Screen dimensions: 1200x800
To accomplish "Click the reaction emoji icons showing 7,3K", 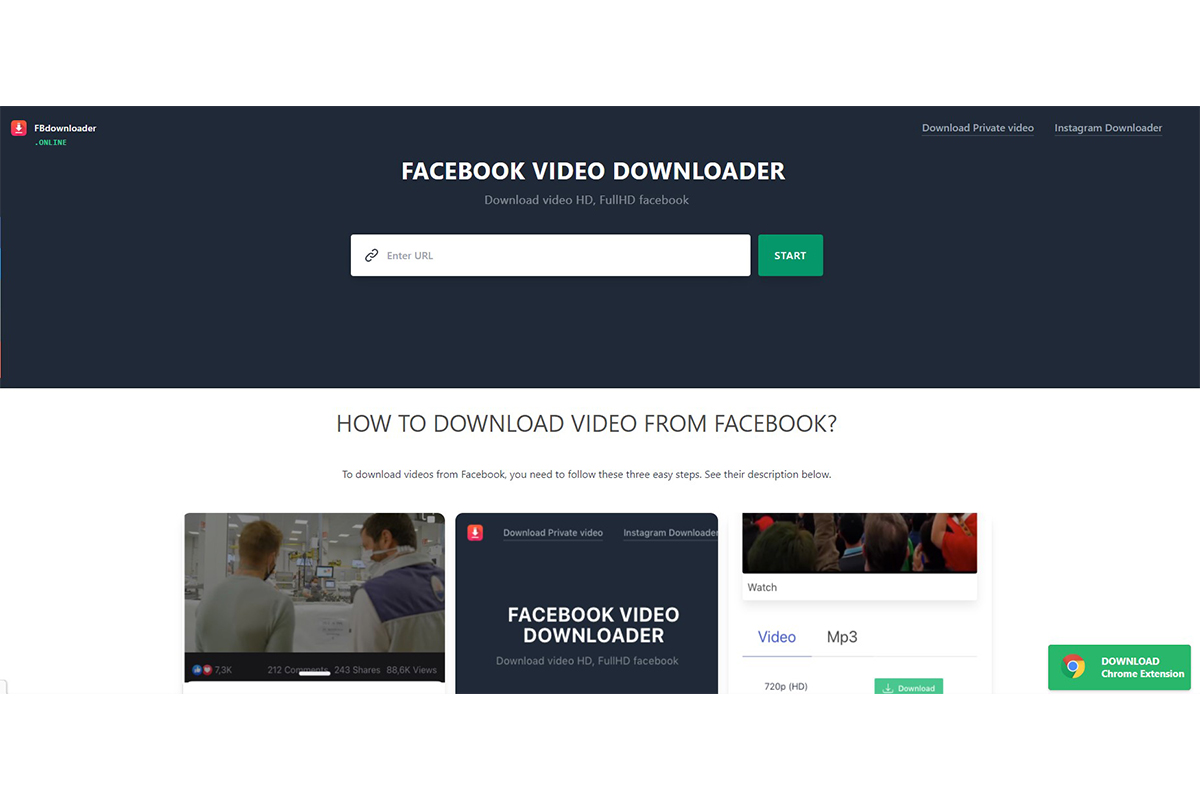I will 202,670.
